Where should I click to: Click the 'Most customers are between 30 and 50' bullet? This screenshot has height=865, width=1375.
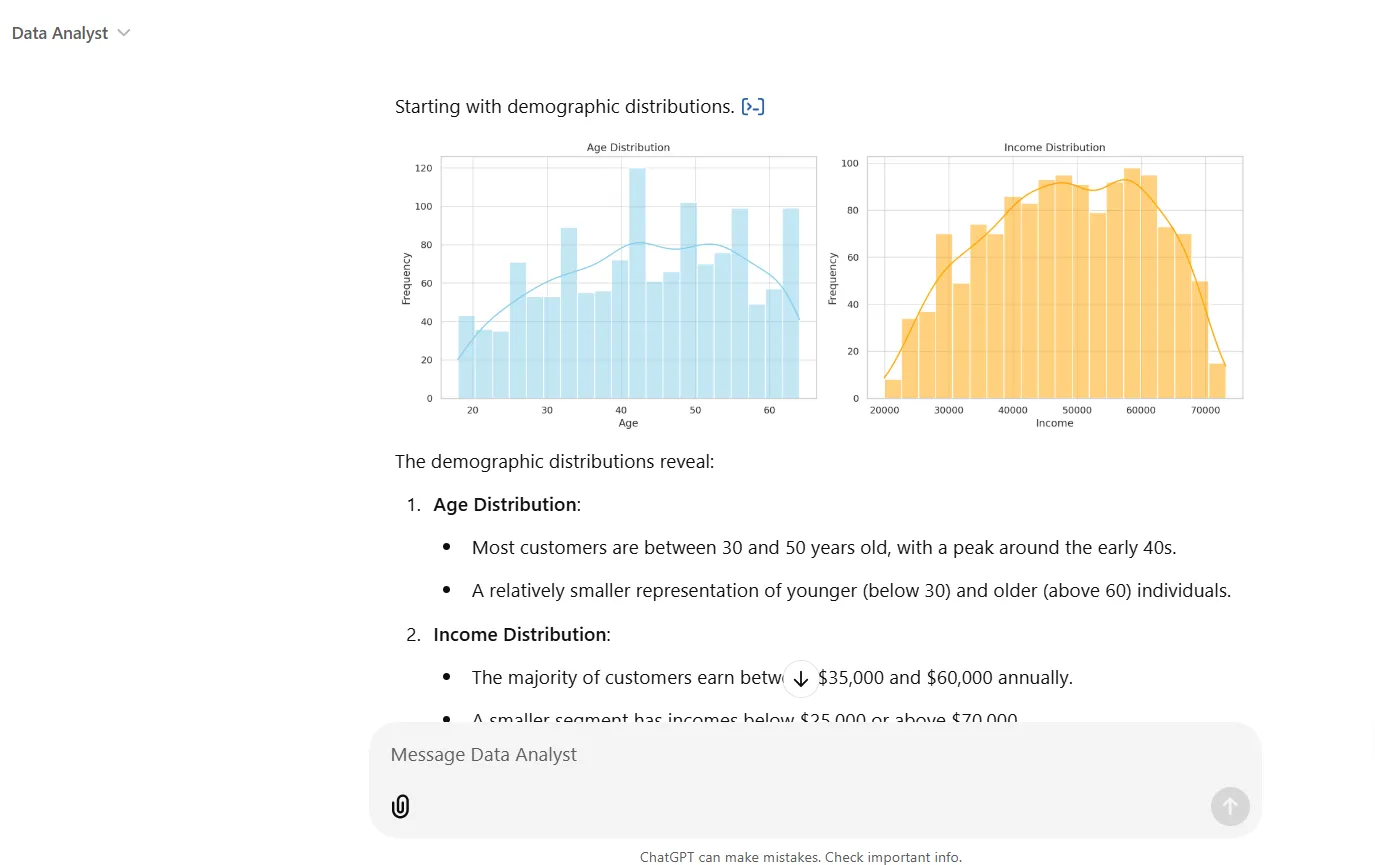[824, 548]
